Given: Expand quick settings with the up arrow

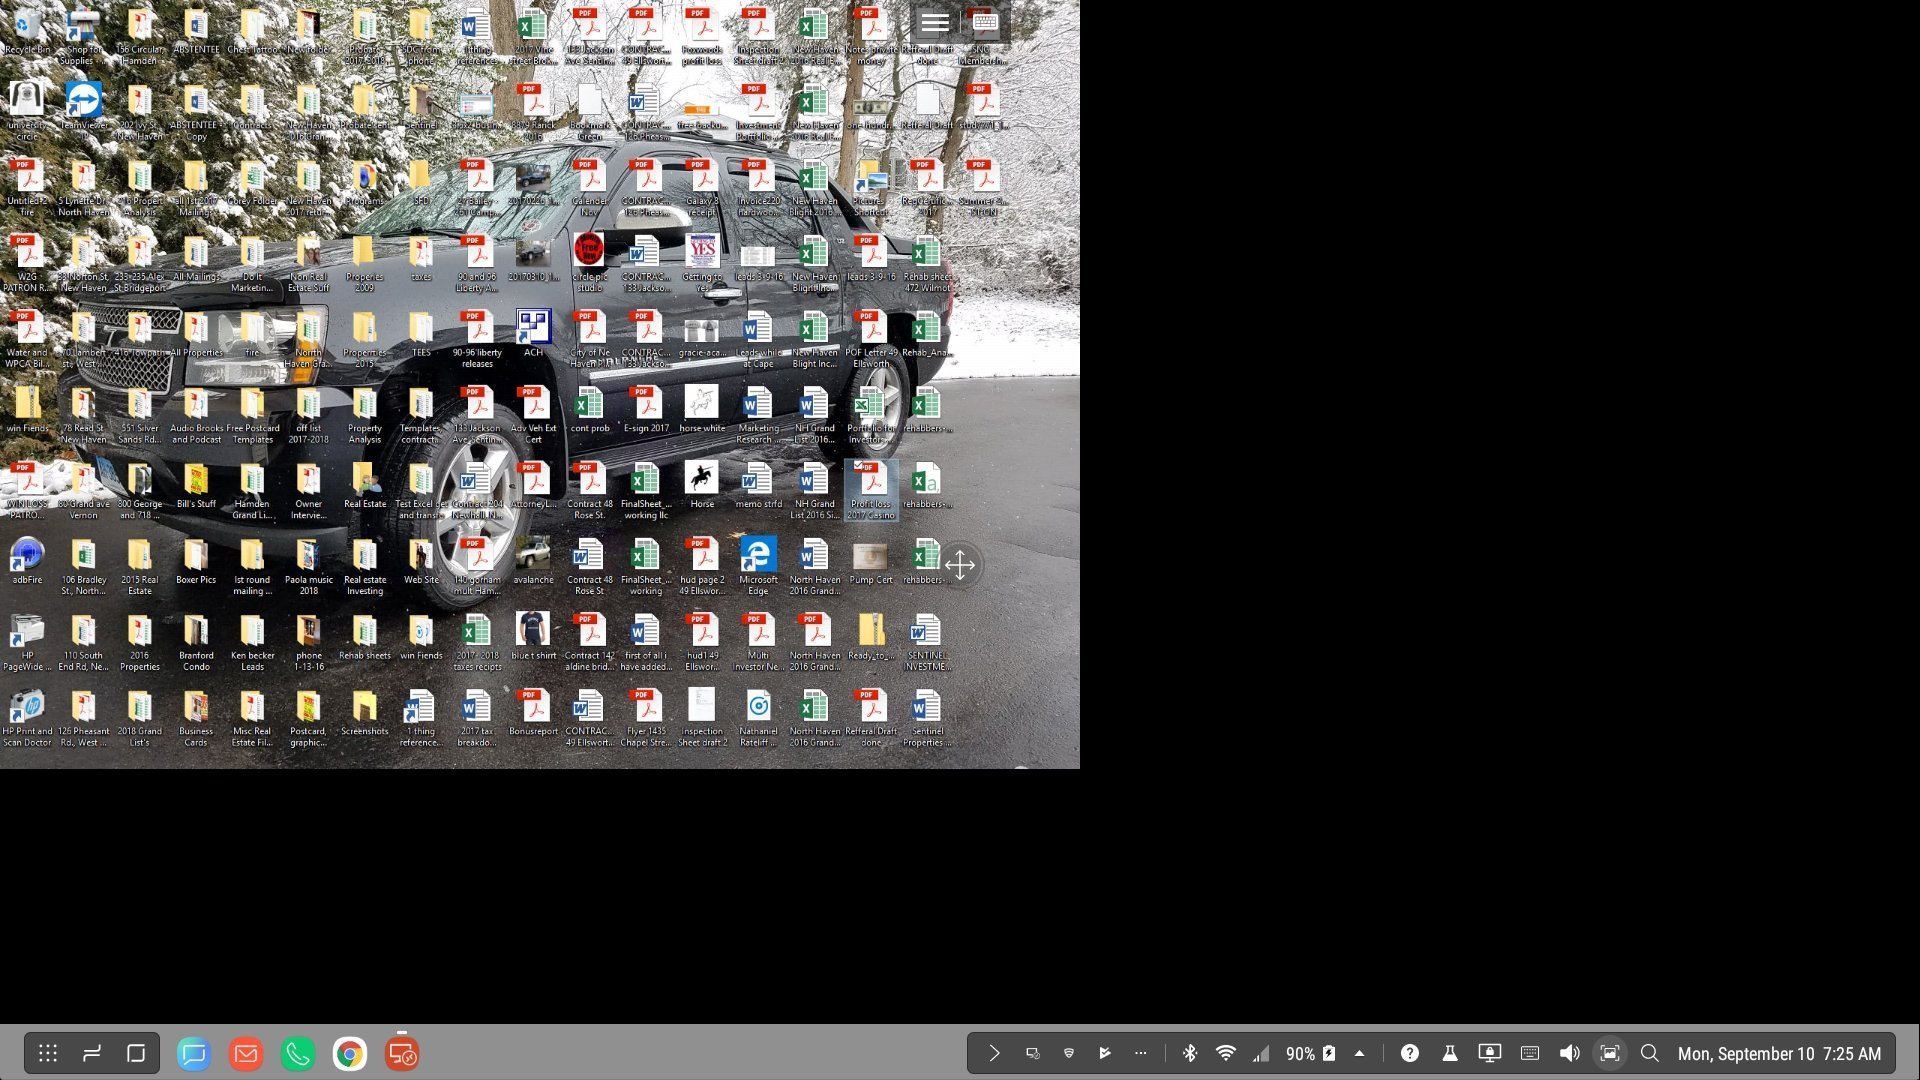Looking at the screenshot, I should pos(1359,1053).
